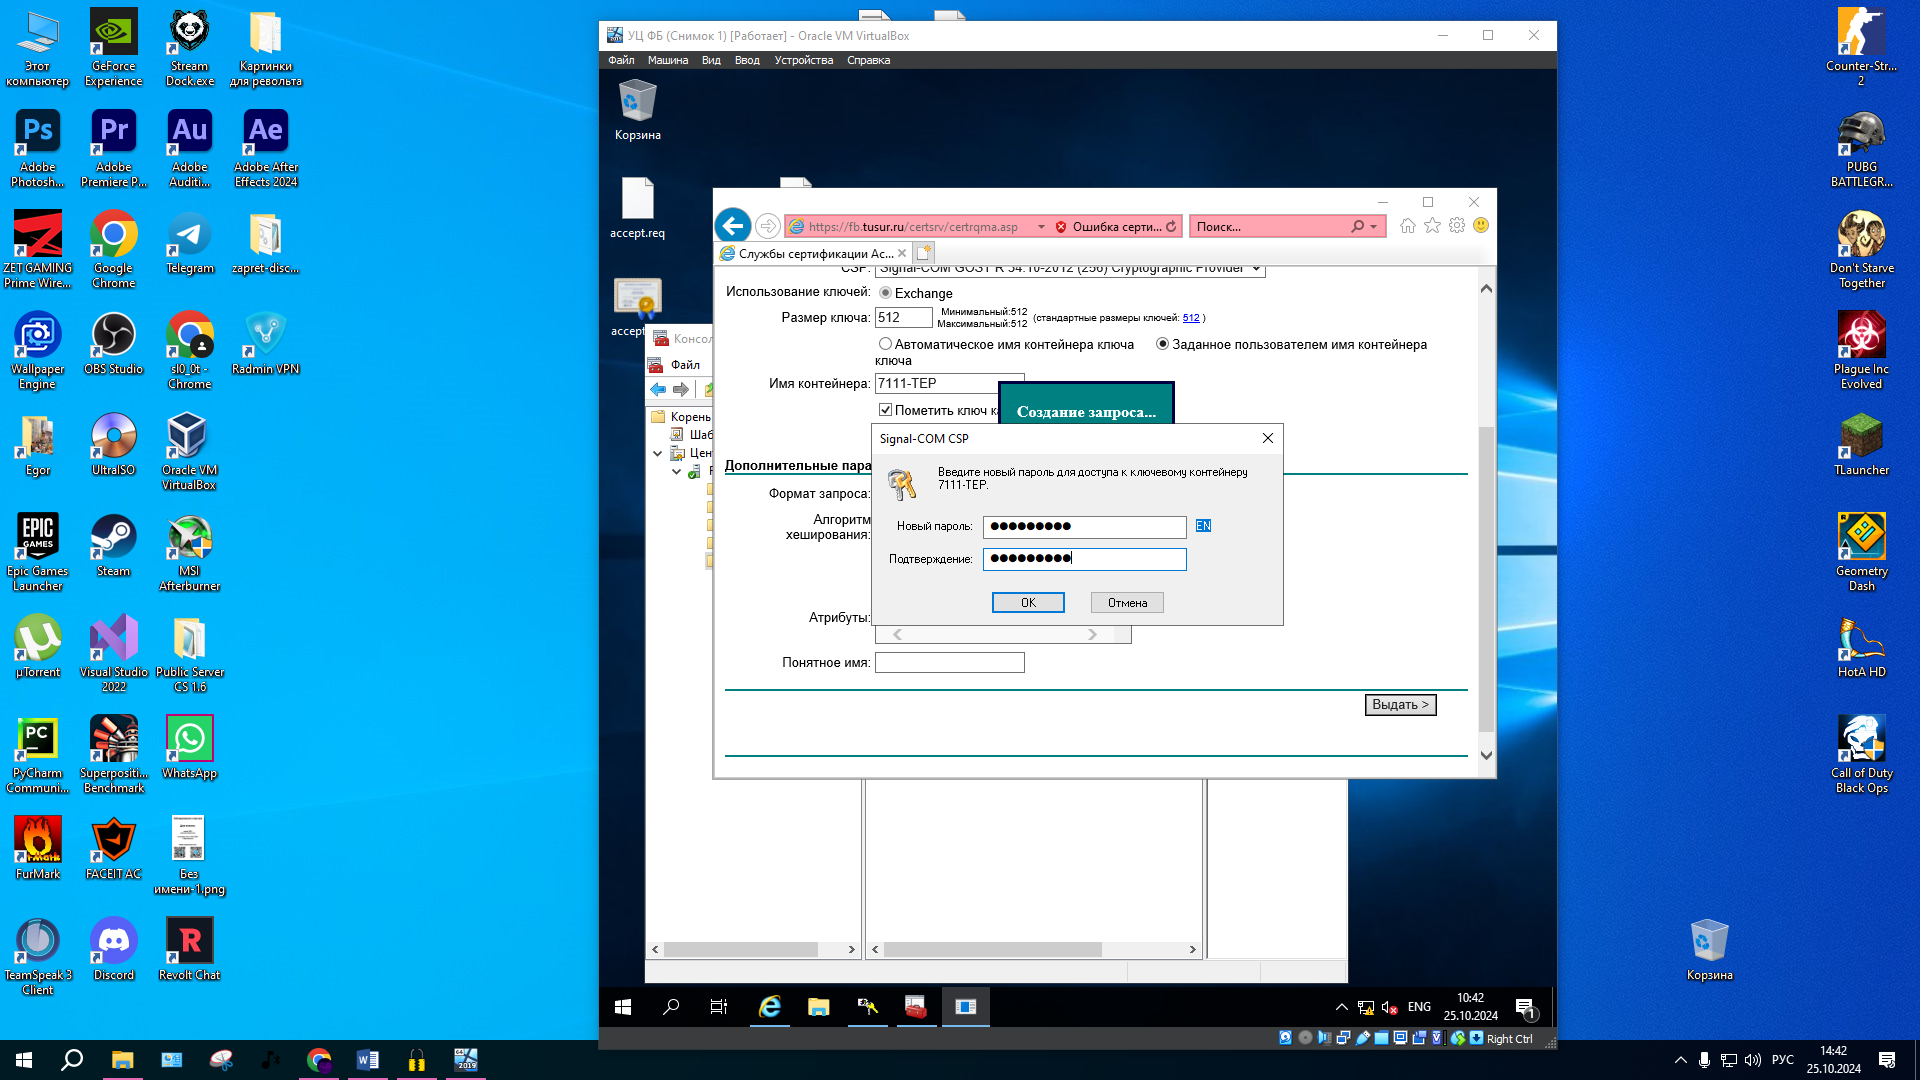Viewport: 1920px width, 1080px height.
Task: Open the VirtualBox Ввод menu
Action: 747,60
